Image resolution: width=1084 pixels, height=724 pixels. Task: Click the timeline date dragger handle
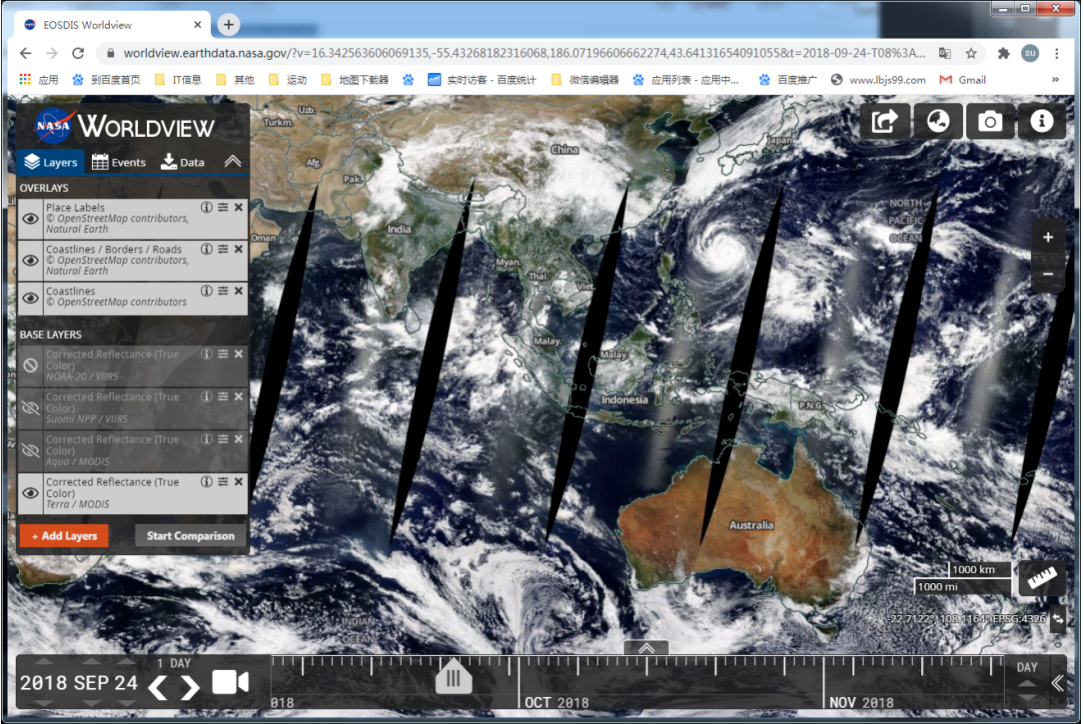[452, 677]
